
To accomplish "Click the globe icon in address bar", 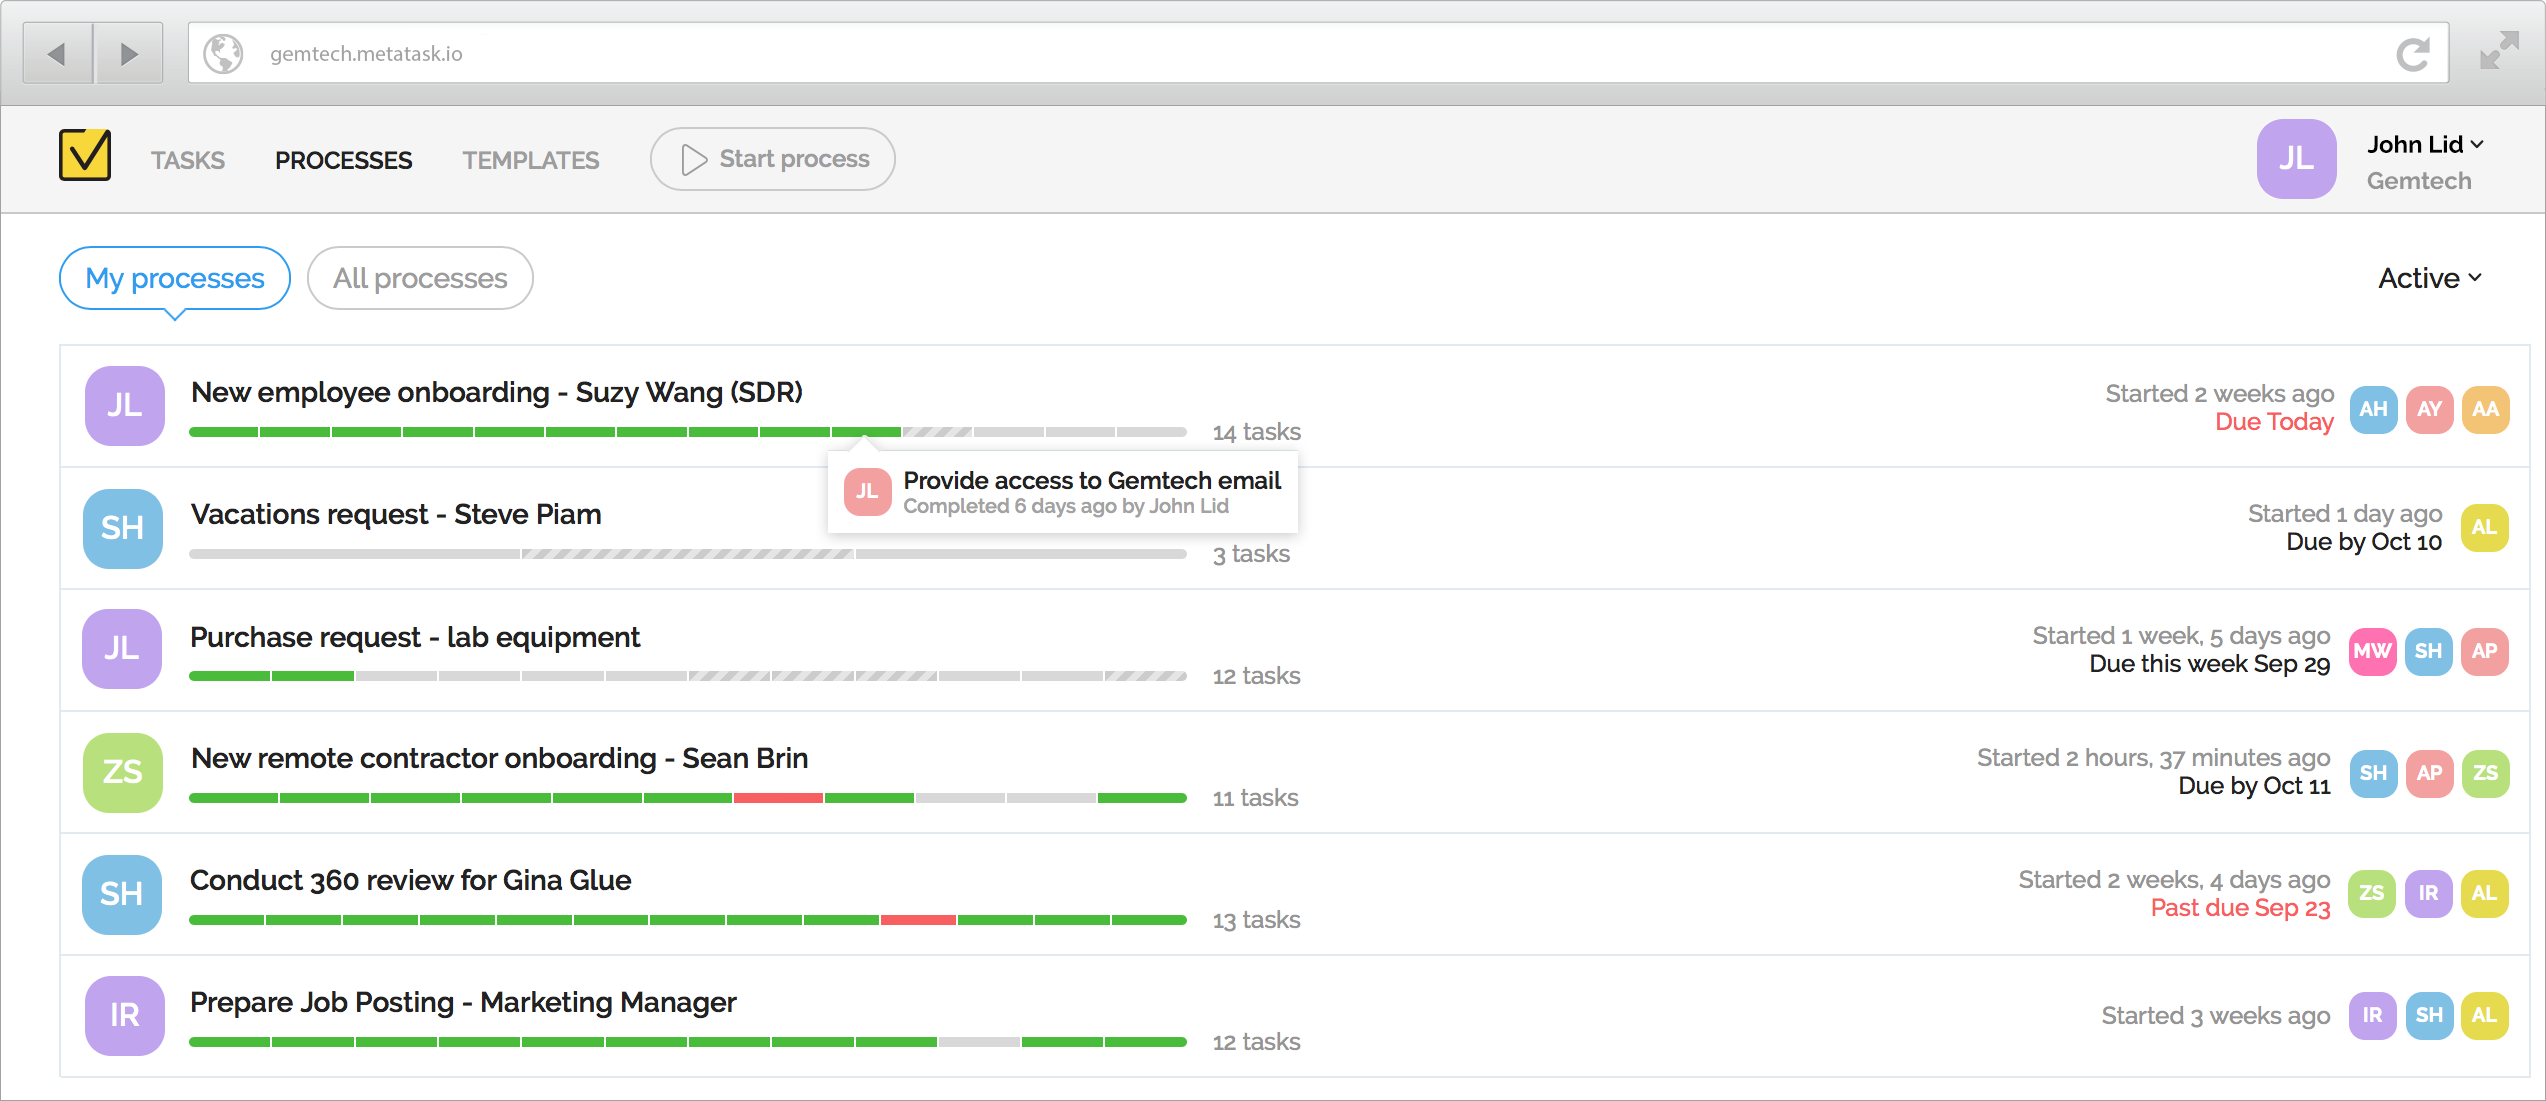I will (x=224, y=54).
